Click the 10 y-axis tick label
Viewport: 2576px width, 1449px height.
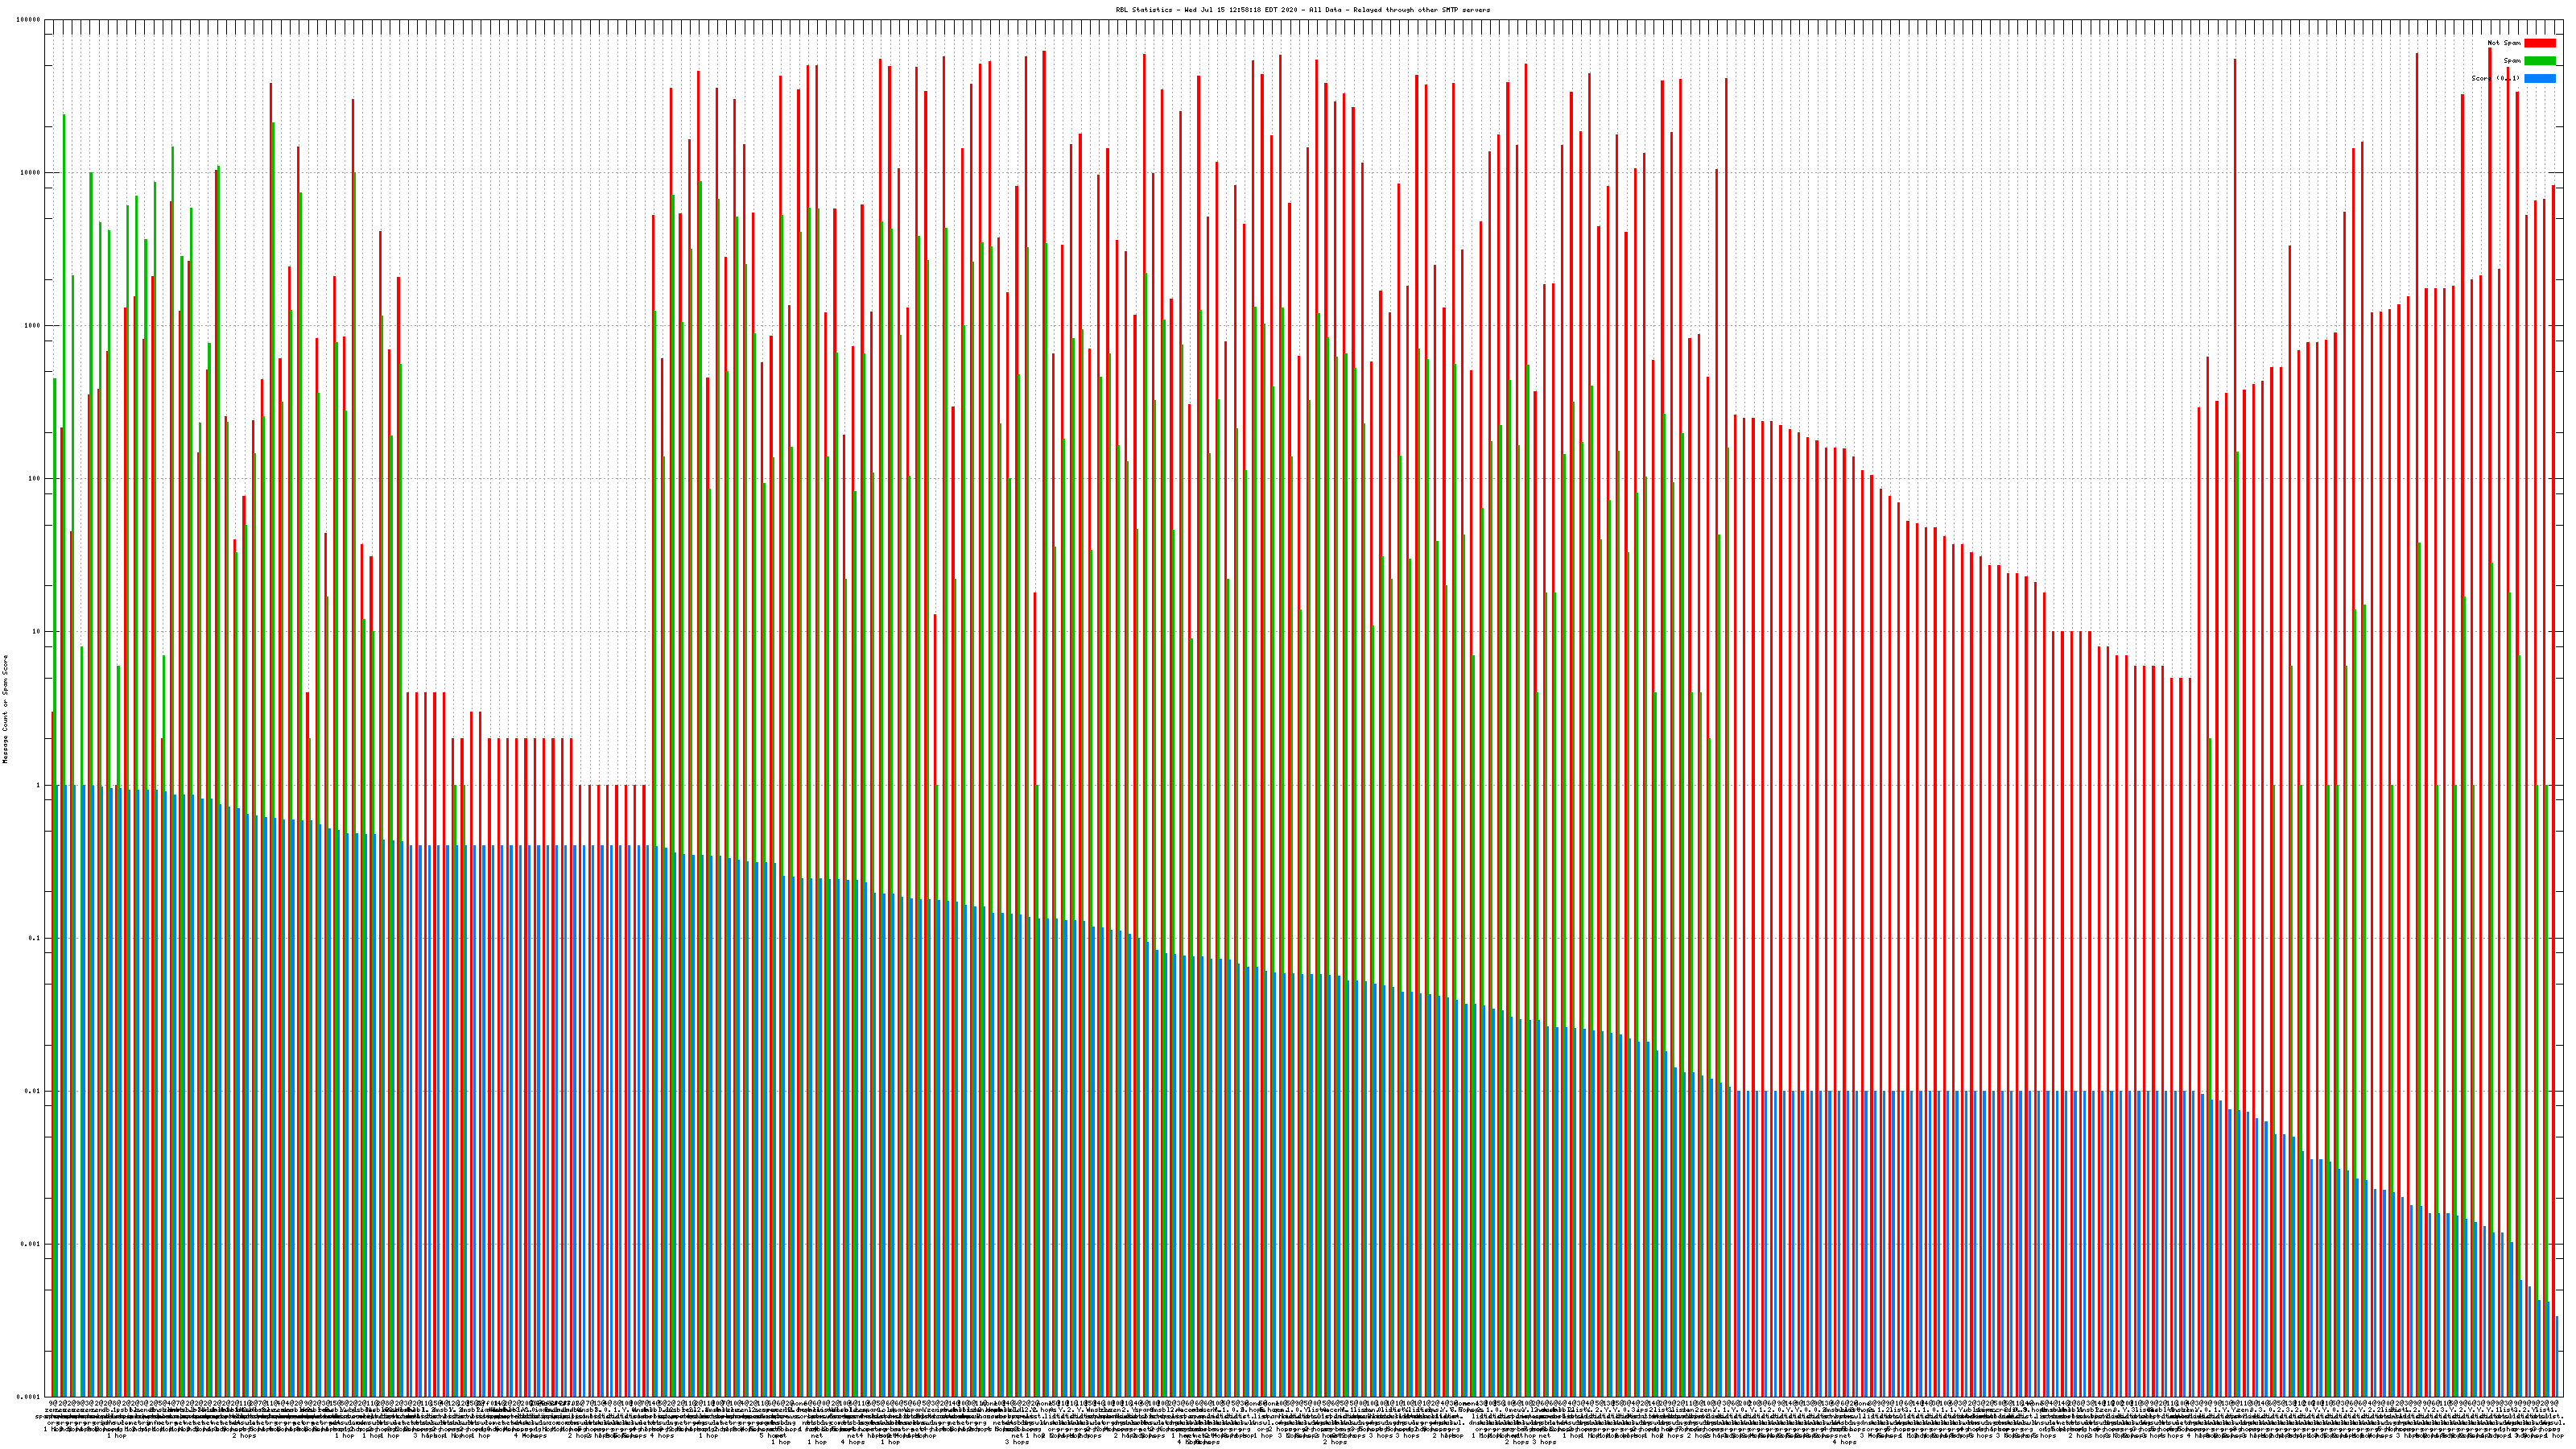coord(36,632)
